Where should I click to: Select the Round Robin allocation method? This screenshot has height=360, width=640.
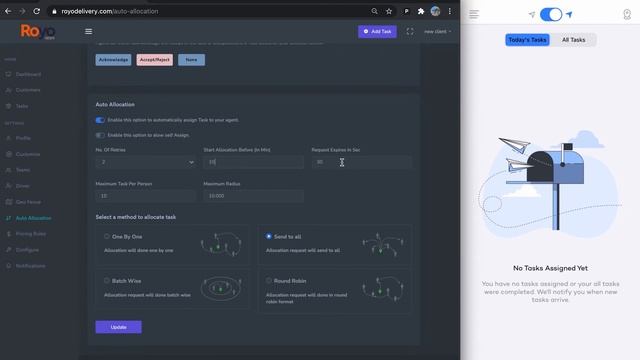(269, 281)
